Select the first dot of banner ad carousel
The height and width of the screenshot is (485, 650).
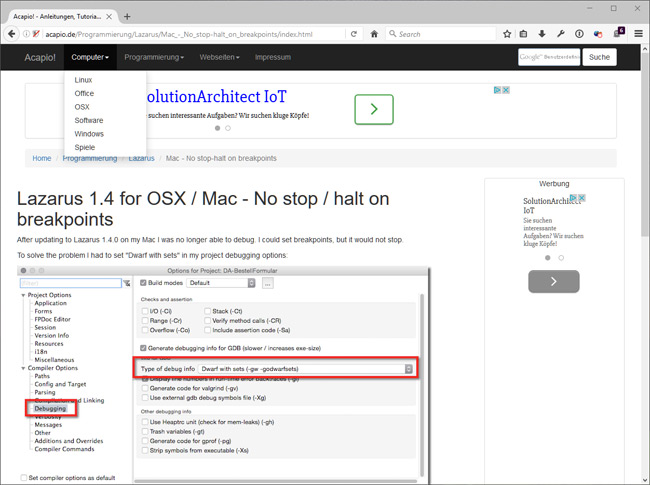(x=217, y=128)
